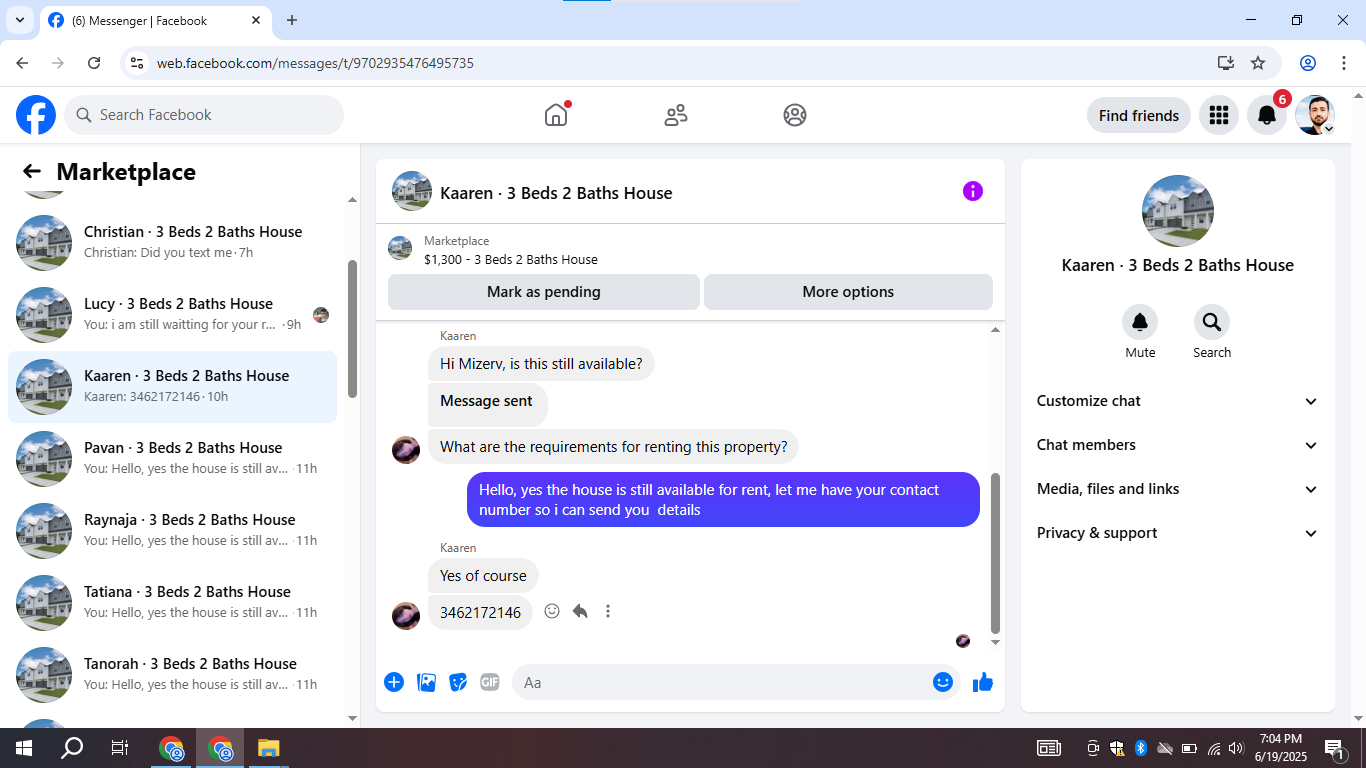
Task: Open the Home feed icon
Action: click(556, 115)
